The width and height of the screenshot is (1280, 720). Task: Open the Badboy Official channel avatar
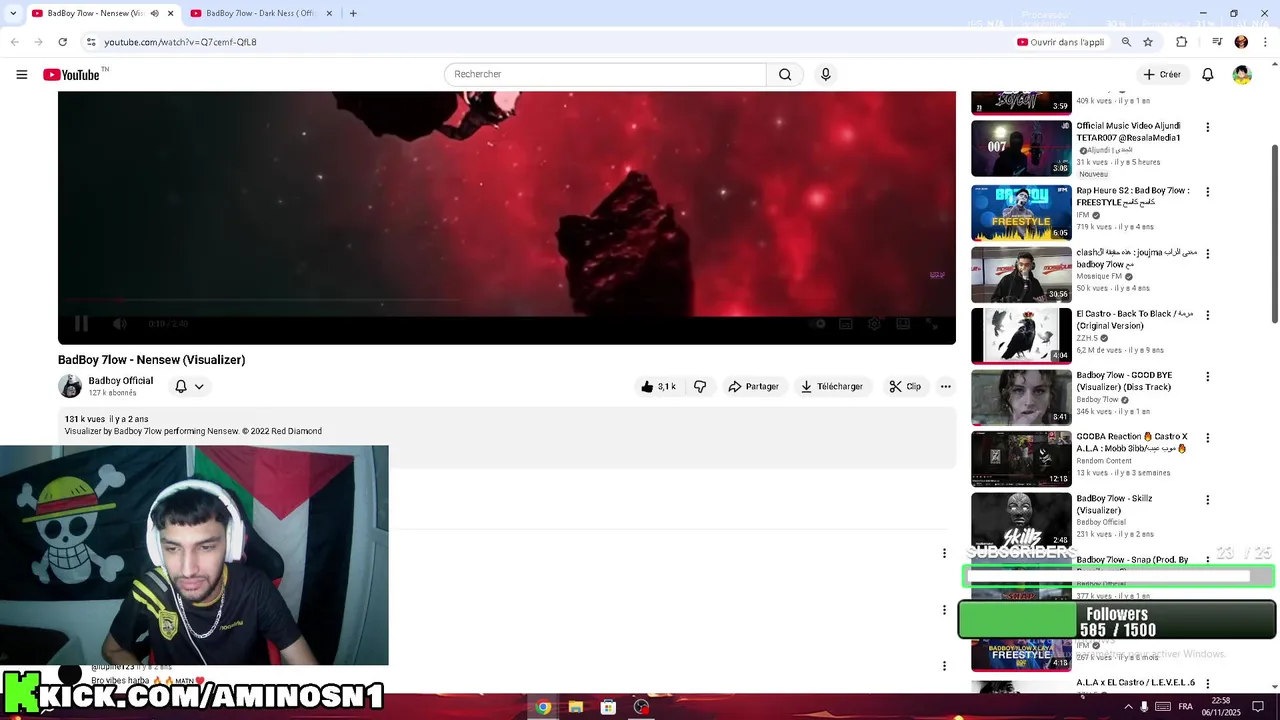70,386
